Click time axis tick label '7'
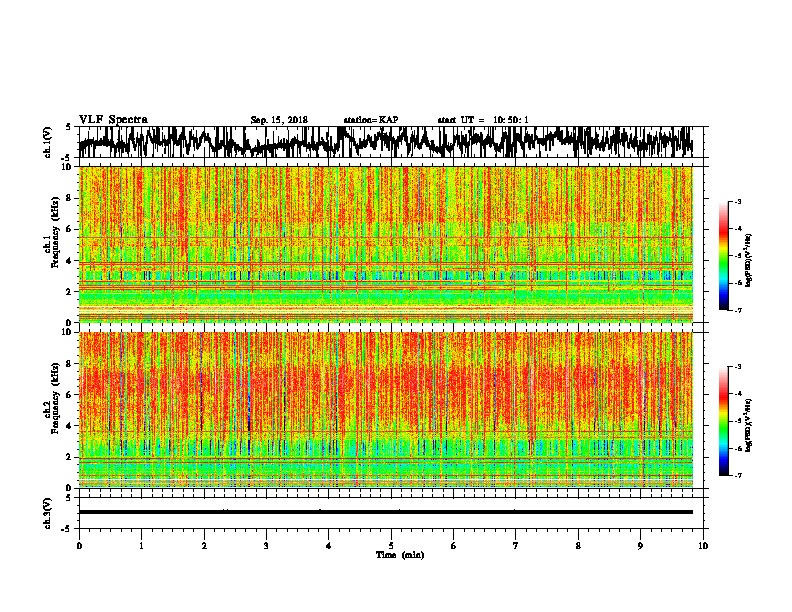Viewport: 792px width, 612px height. point(516,546)
